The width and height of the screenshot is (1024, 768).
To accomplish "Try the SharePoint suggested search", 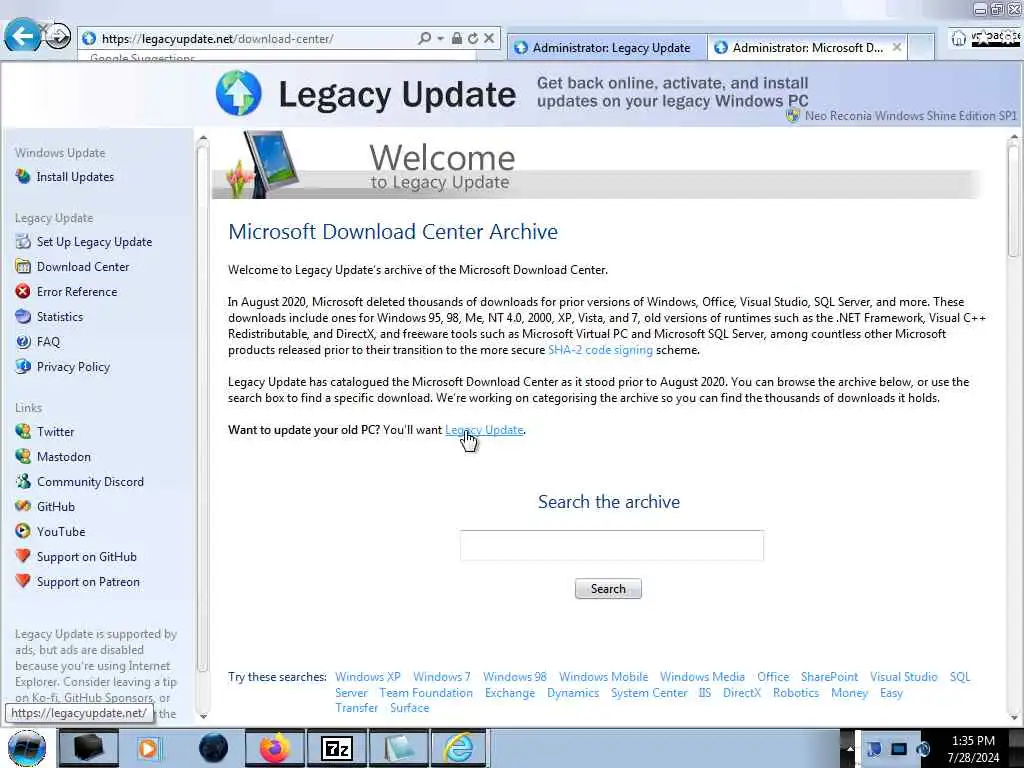I will [x=829, y=677].
